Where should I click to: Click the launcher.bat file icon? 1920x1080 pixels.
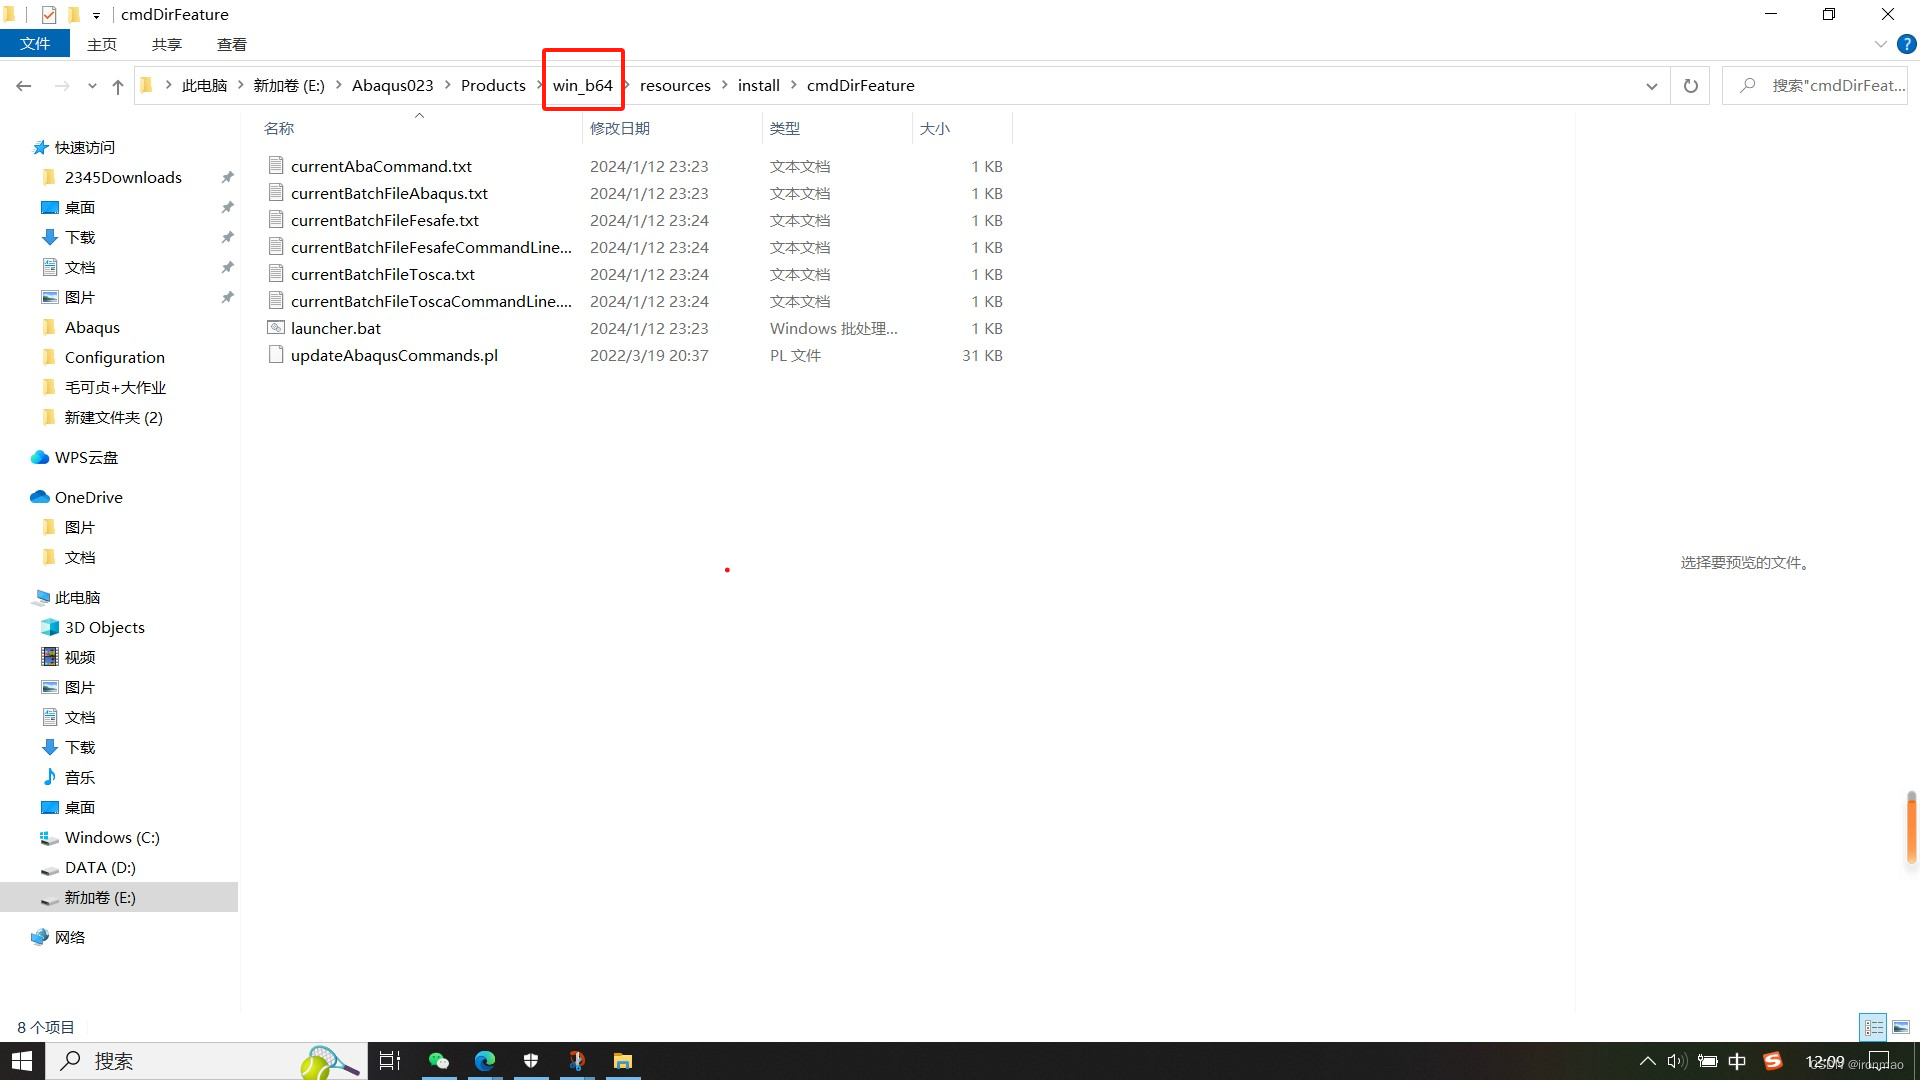tap(276, 328)
